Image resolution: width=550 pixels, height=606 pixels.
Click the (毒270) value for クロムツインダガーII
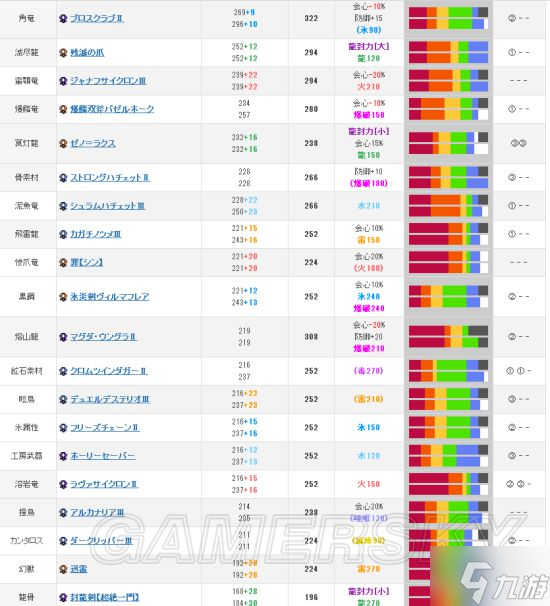369,371
